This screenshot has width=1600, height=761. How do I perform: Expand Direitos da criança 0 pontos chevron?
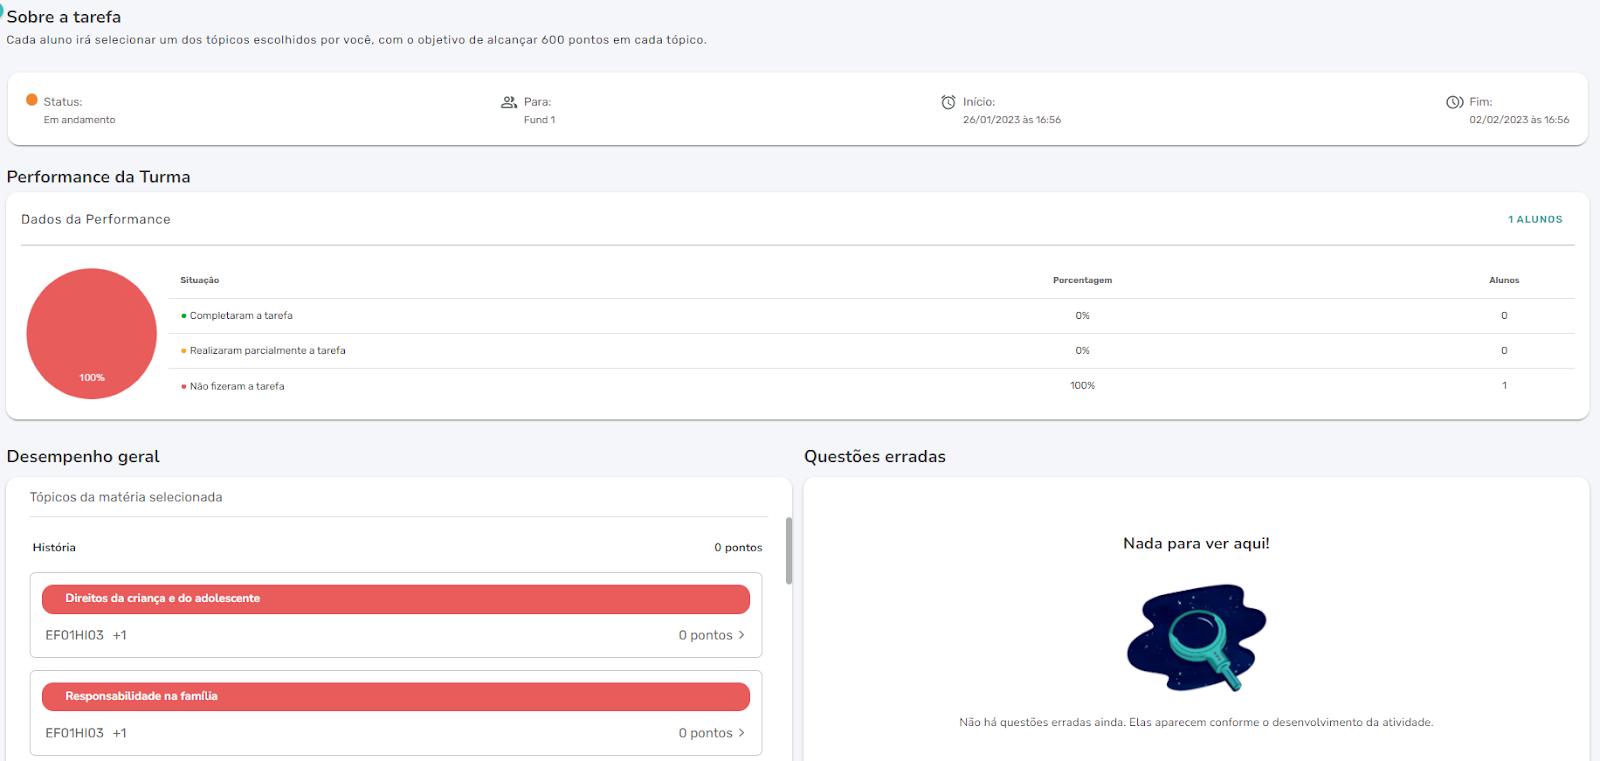(x=741, y=635)
